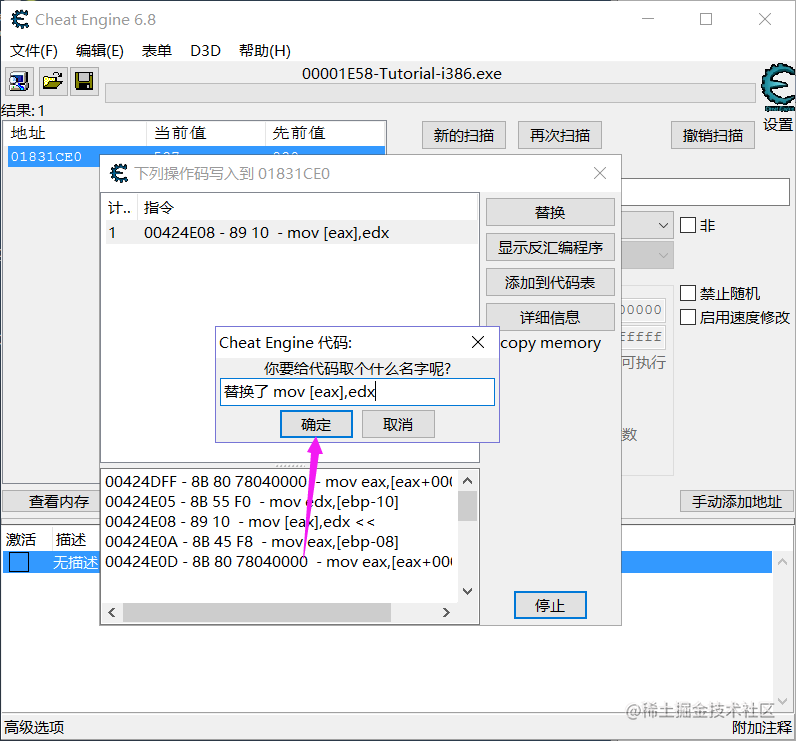Viewport: 796px width, 741px height.
Task: Click the disassembly horizontal scroll right arrow
Action: tap(446, 613)
